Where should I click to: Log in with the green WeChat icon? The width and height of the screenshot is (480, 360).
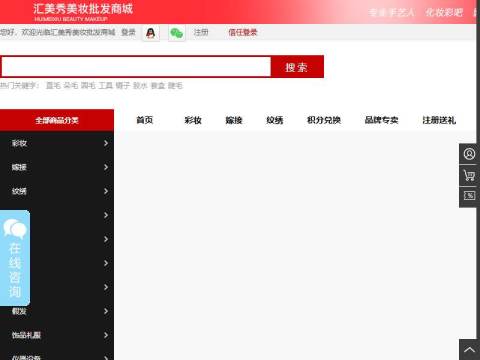[176, 33]
